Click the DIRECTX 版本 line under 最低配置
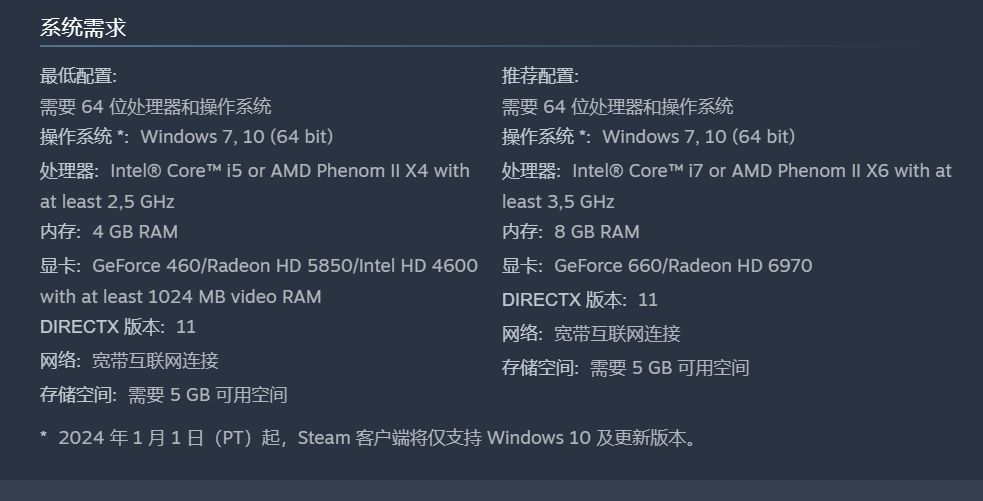 (x=118, y=327)
